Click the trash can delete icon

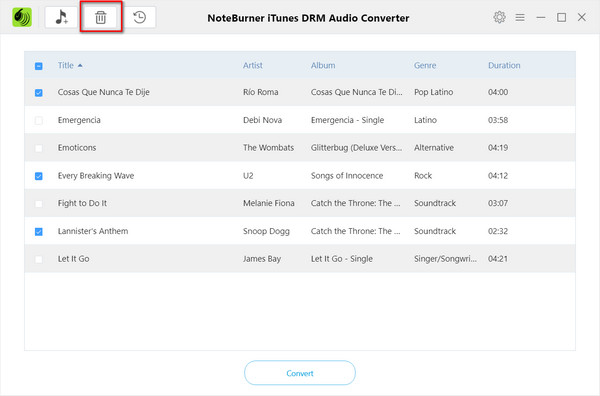click(x=101, y=17)
